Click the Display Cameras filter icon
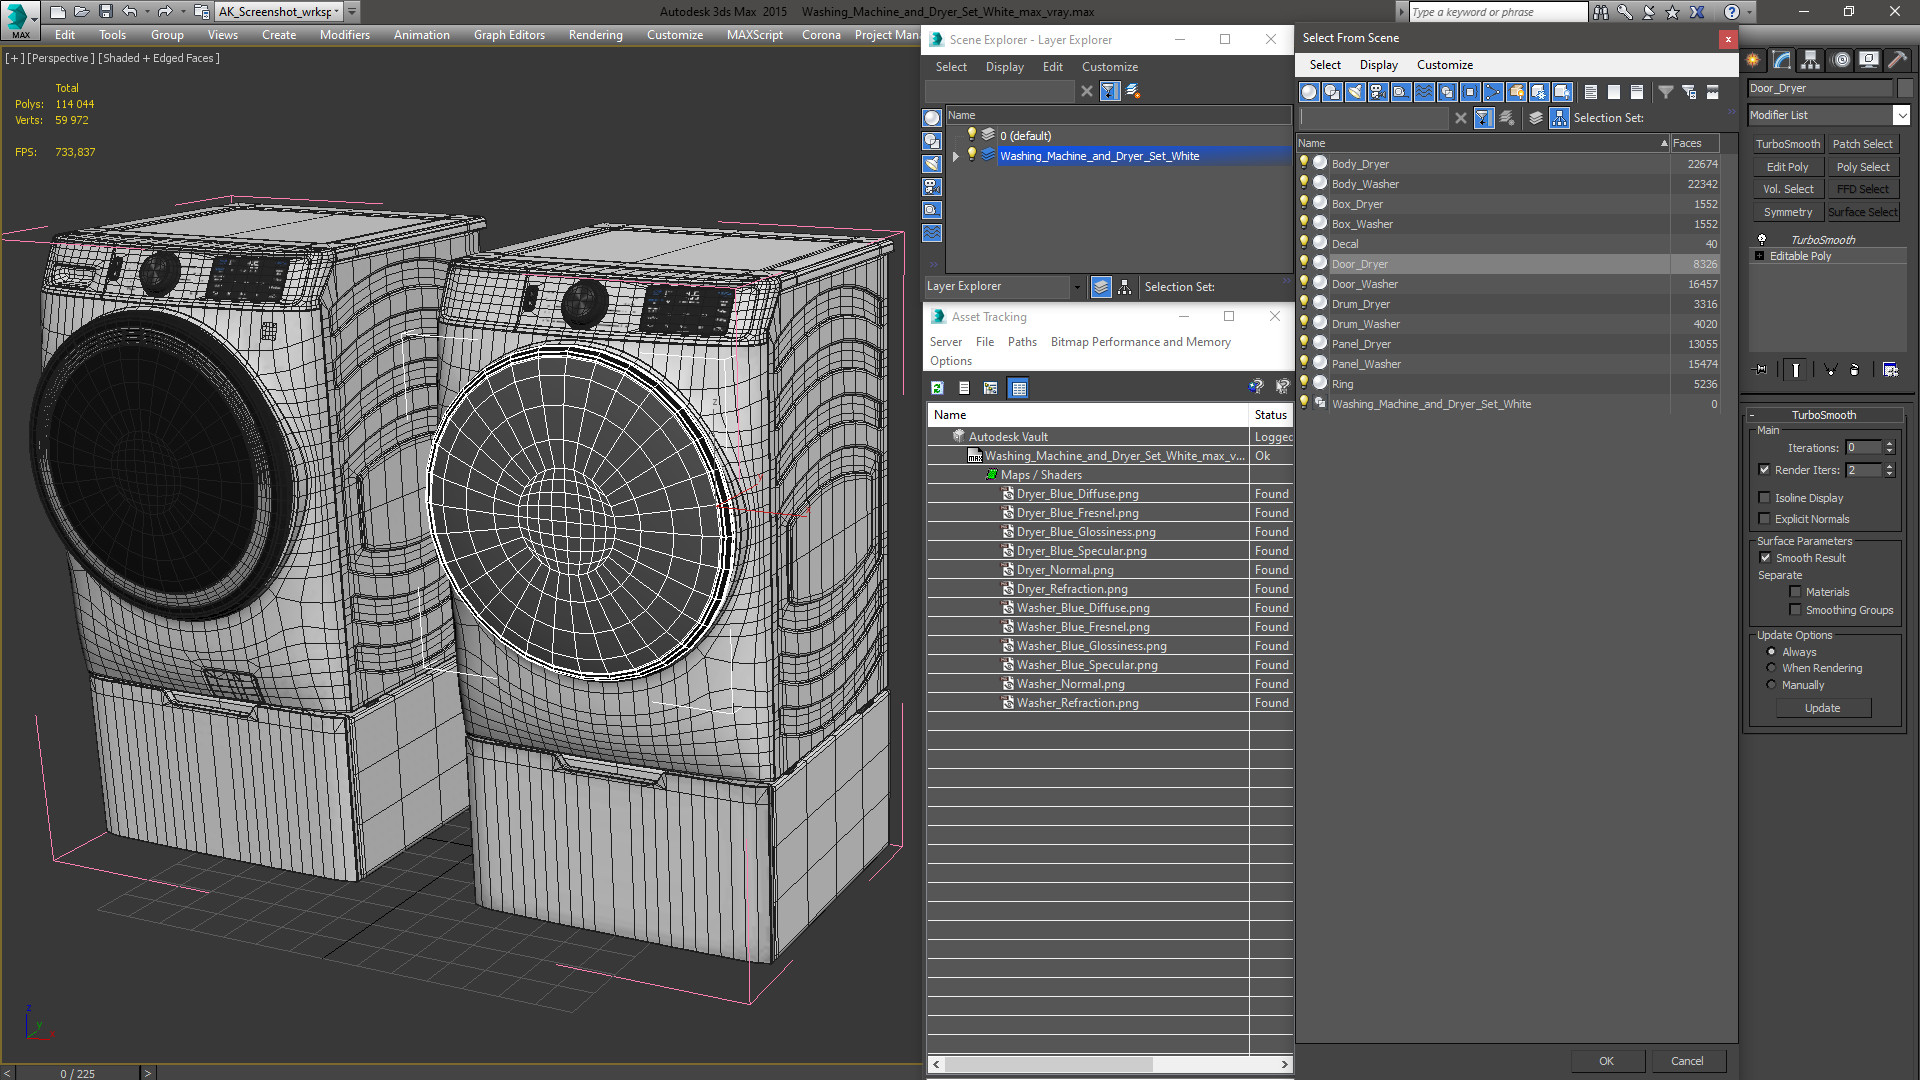This screenshot has height=1080, width=1920. tap(1377, 92)
